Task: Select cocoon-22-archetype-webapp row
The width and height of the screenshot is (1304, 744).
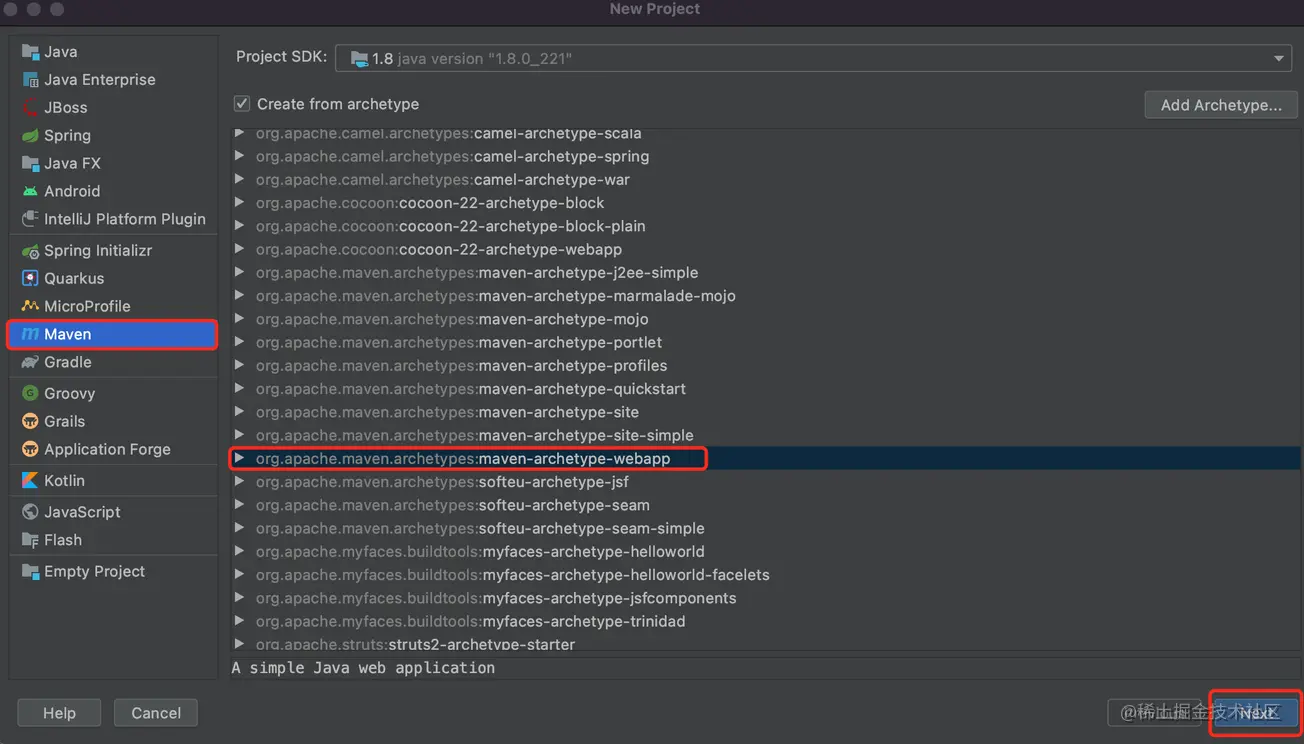Action: (x=766, y=249)
